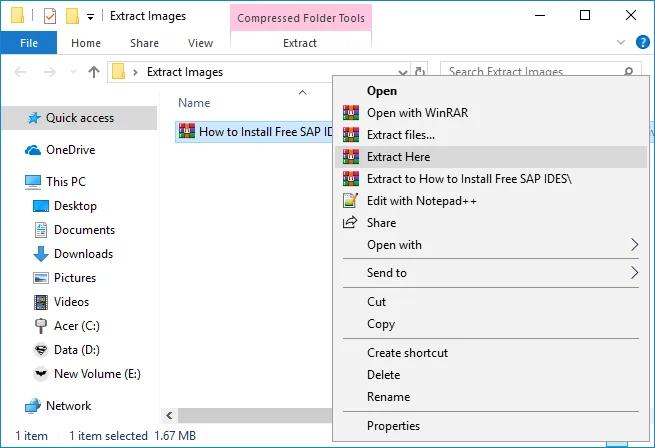Switch to the View ribbon tab
655x448 pixels.
[200, 43]
